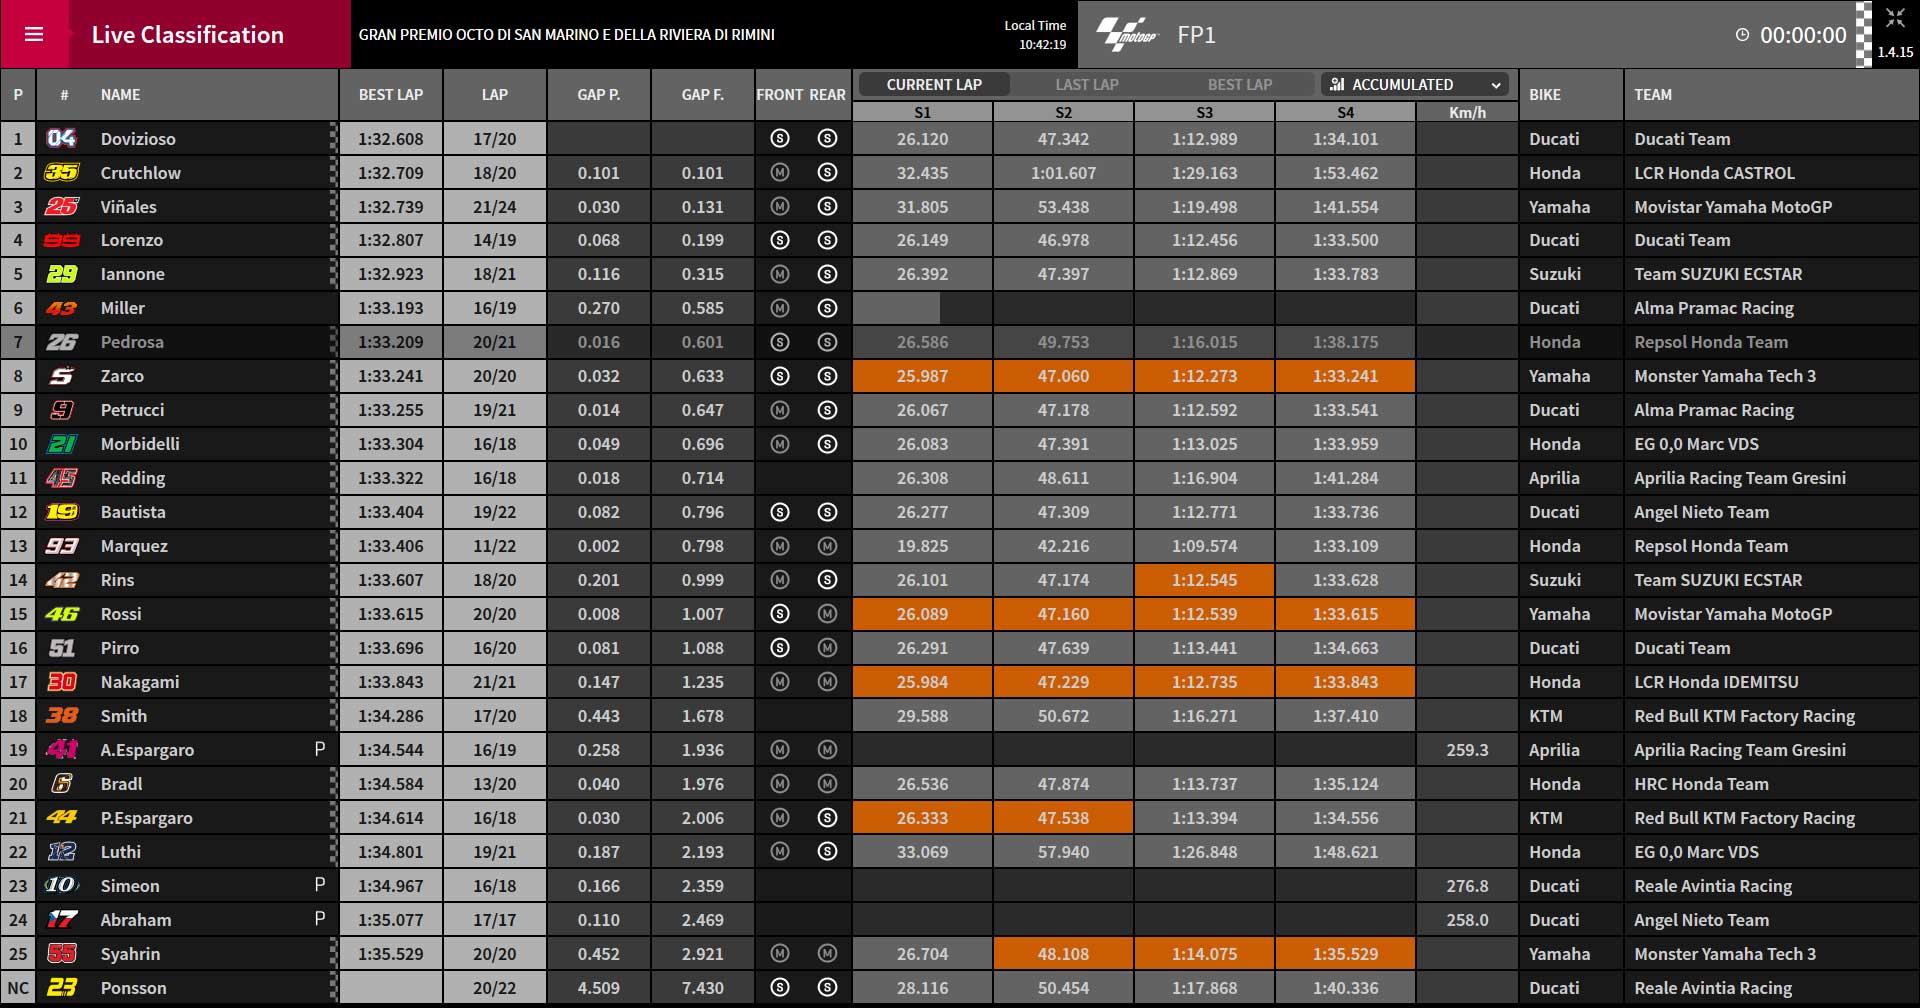Click Zarco's orange S1 time 25.987

click(x=922, y=376)
